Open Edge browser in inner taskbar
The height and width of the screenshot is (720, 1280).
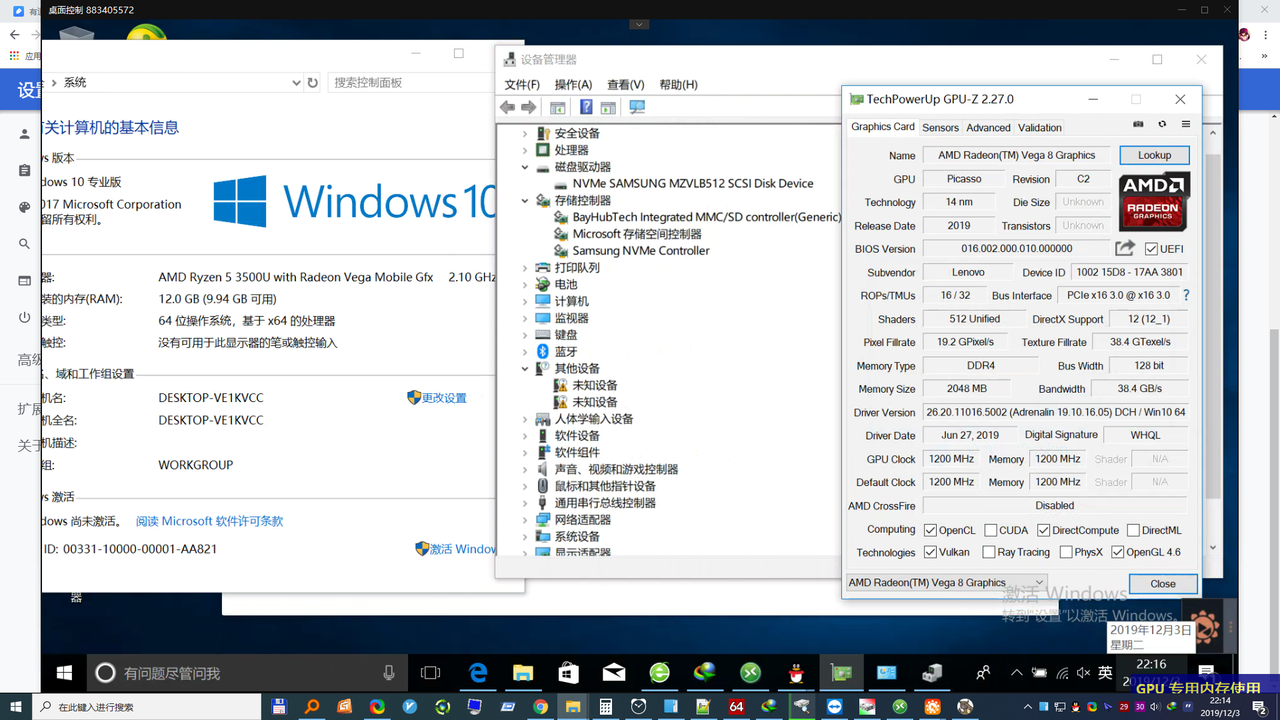tap(478, 673)
